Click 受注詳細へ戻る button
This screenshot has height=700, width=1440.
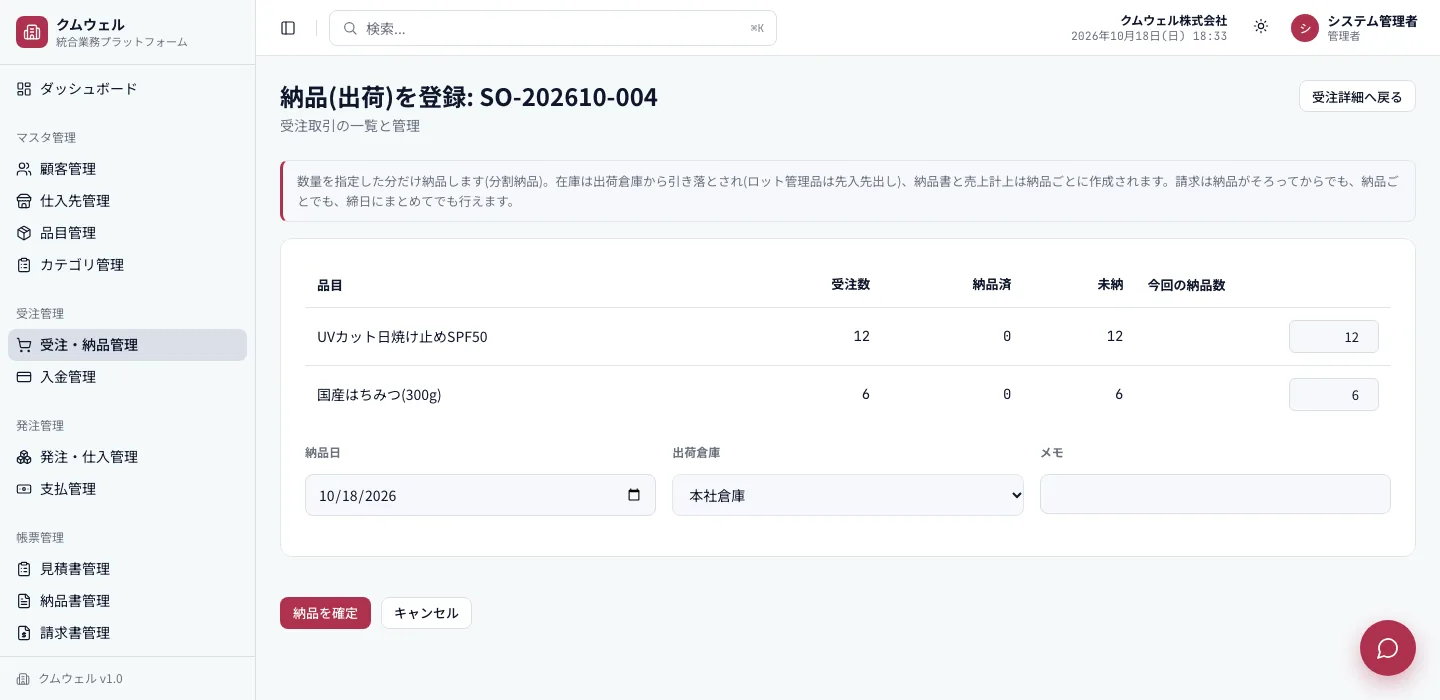tap(1357, 96)
